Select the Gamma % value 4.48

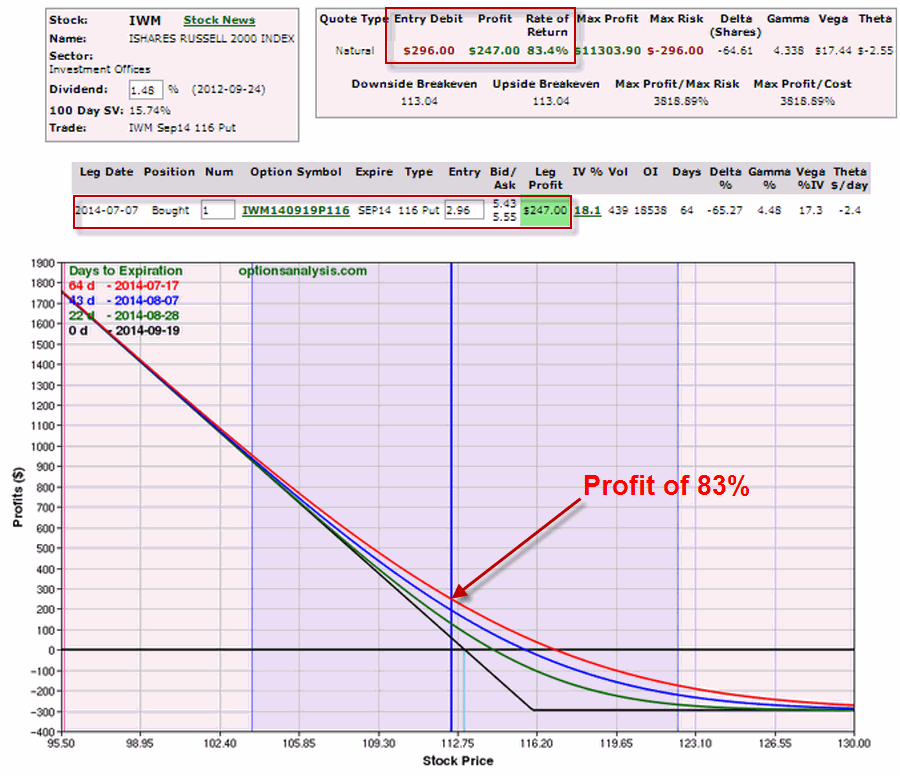click(x=769, y=211)
